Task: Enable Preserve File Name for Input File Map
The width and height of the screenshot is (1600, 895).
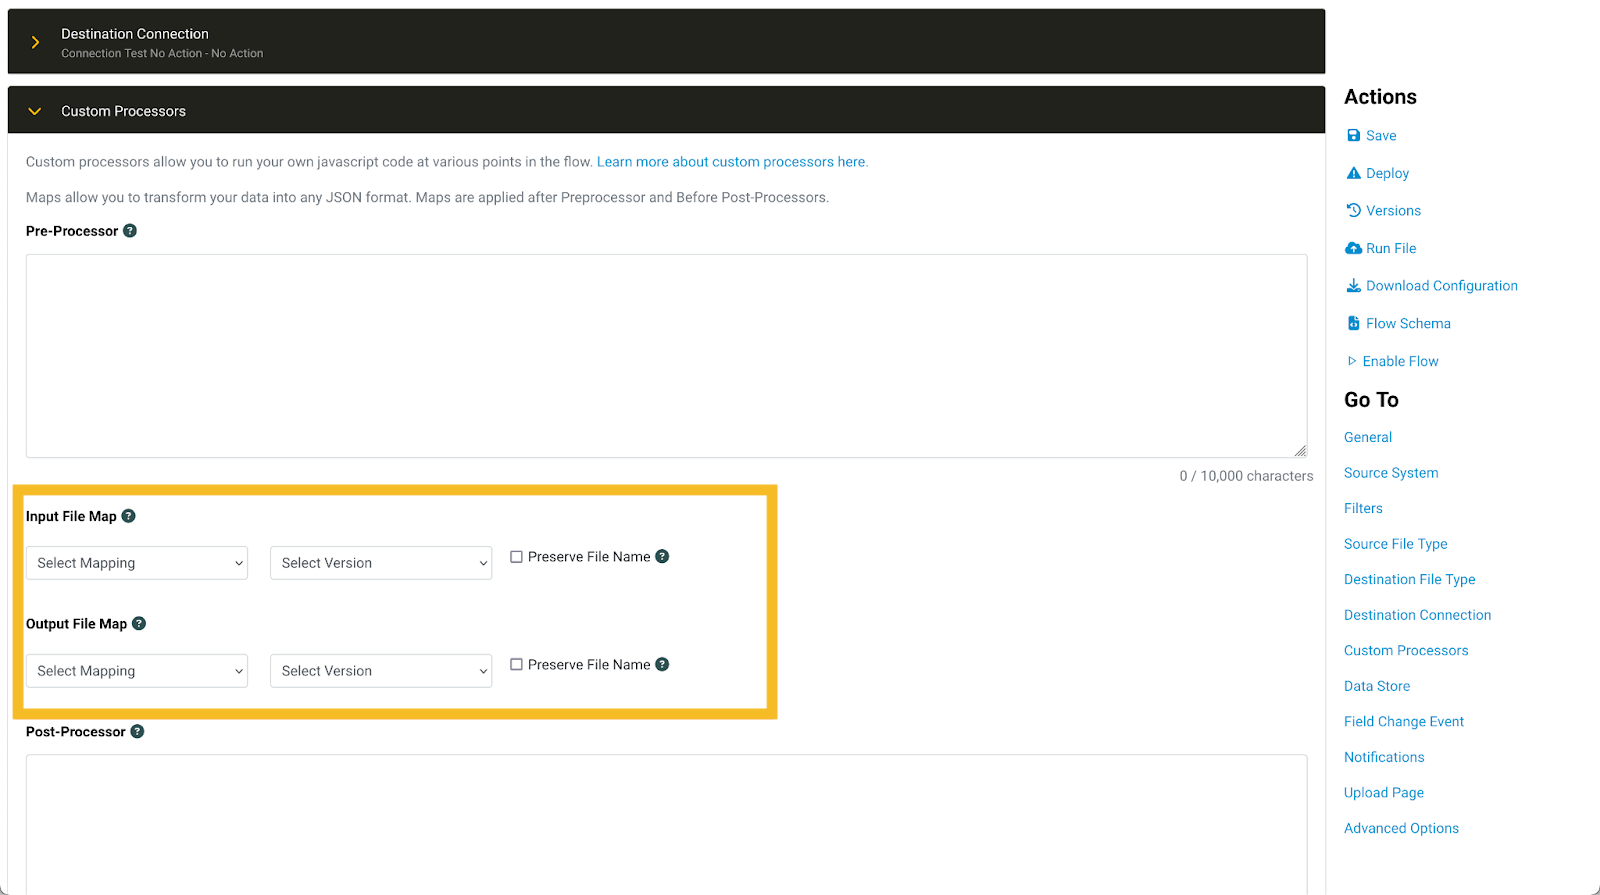Action: pyautogui.click(x=516, y=557)
